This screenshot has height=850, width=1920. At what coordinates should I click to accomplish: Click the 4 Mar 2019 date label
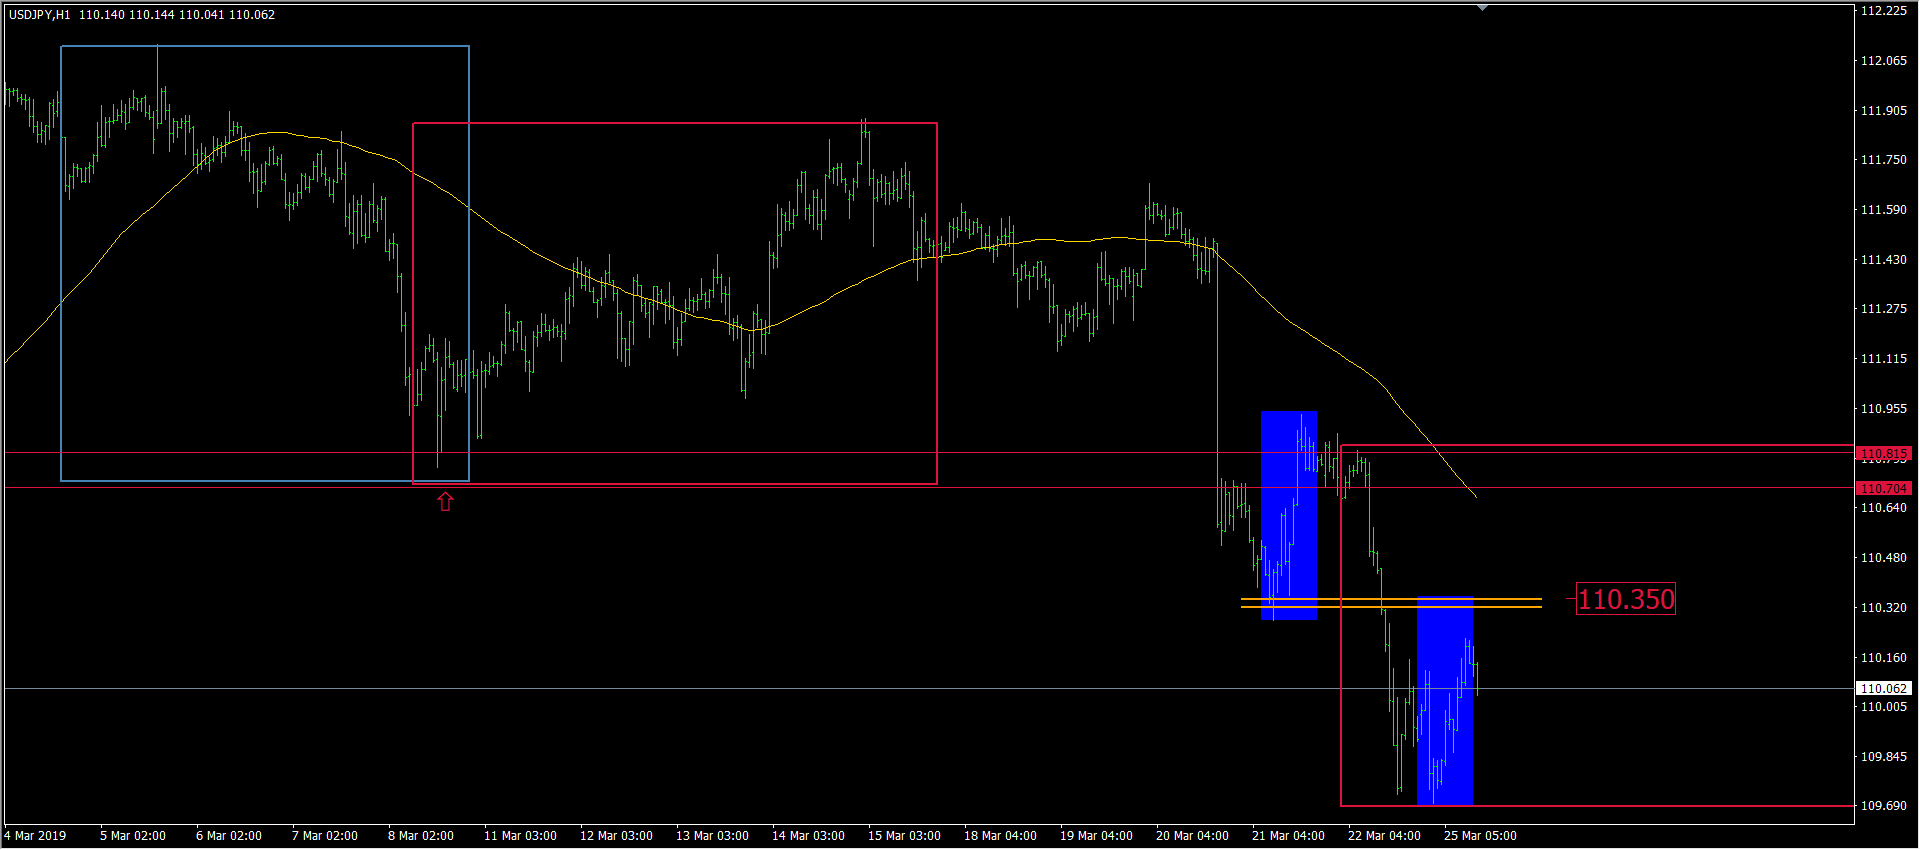[x=36, y=836]
